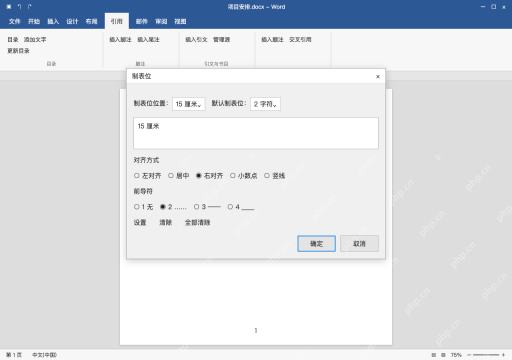Close the Word window
512x360 pixels.
[x=504, y=7]
